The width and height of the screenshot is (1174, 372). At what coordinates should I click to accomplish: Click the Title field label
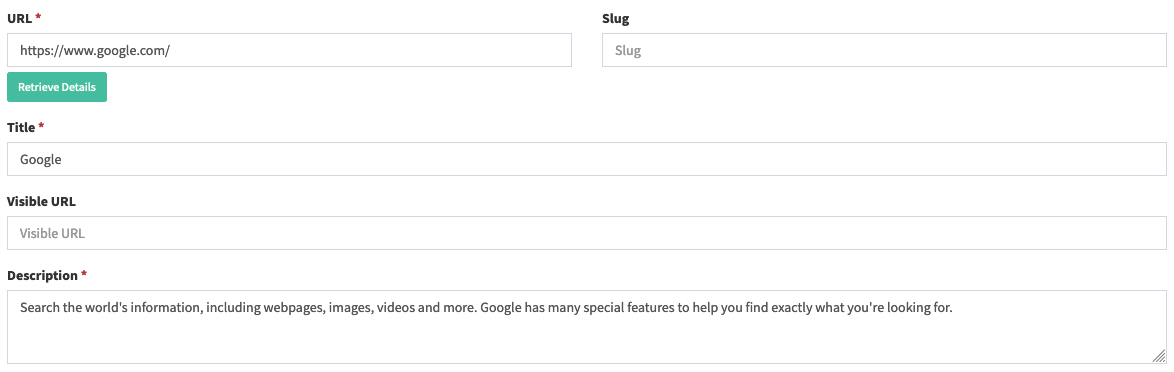[x=21, y=127]
